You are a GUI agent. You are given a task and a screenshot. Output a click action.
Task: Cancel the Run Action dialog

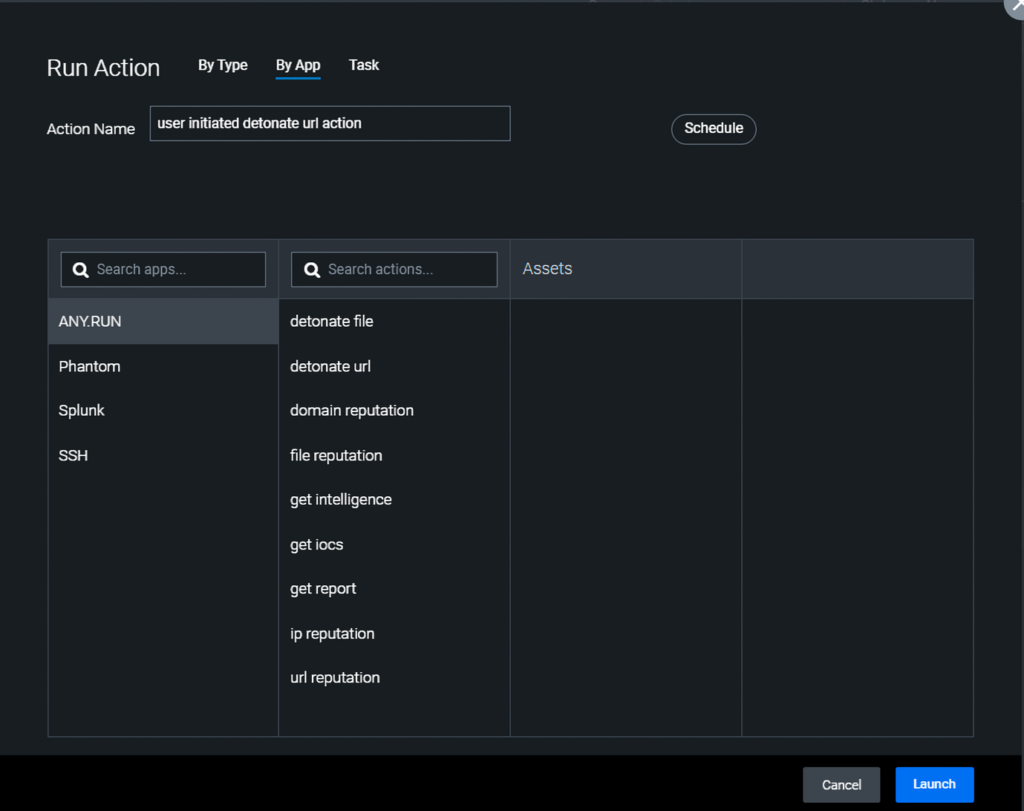pyautogui.click(x=841, y=785)
